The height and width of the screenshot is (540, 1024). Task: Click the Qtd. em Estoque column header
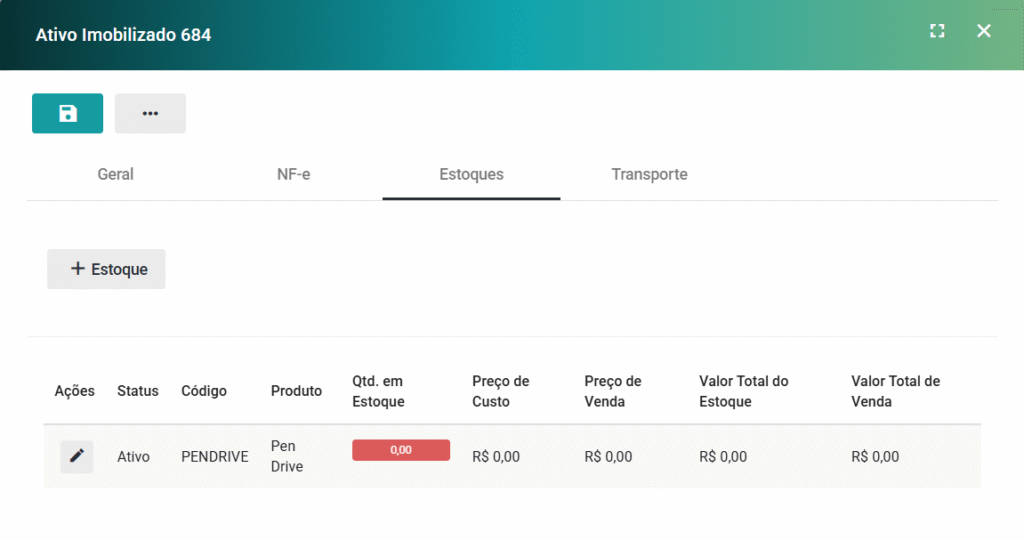pos(379,391)
